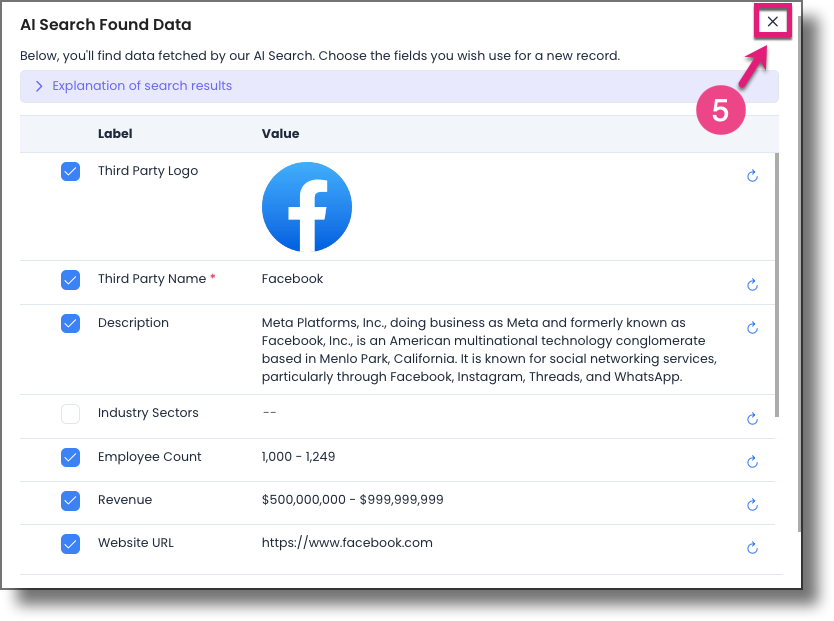Close the AI Search Found Data dialog
This screenshot has height=621, width=834.
[x=772, y=21]
